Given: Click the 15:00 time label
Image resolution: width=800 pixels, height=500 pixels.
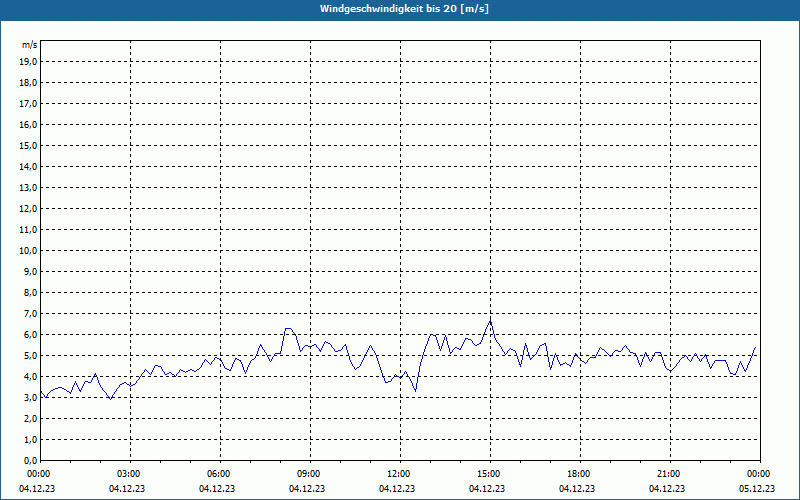Looking at the screenshot, I should click(x=490, y=474).
